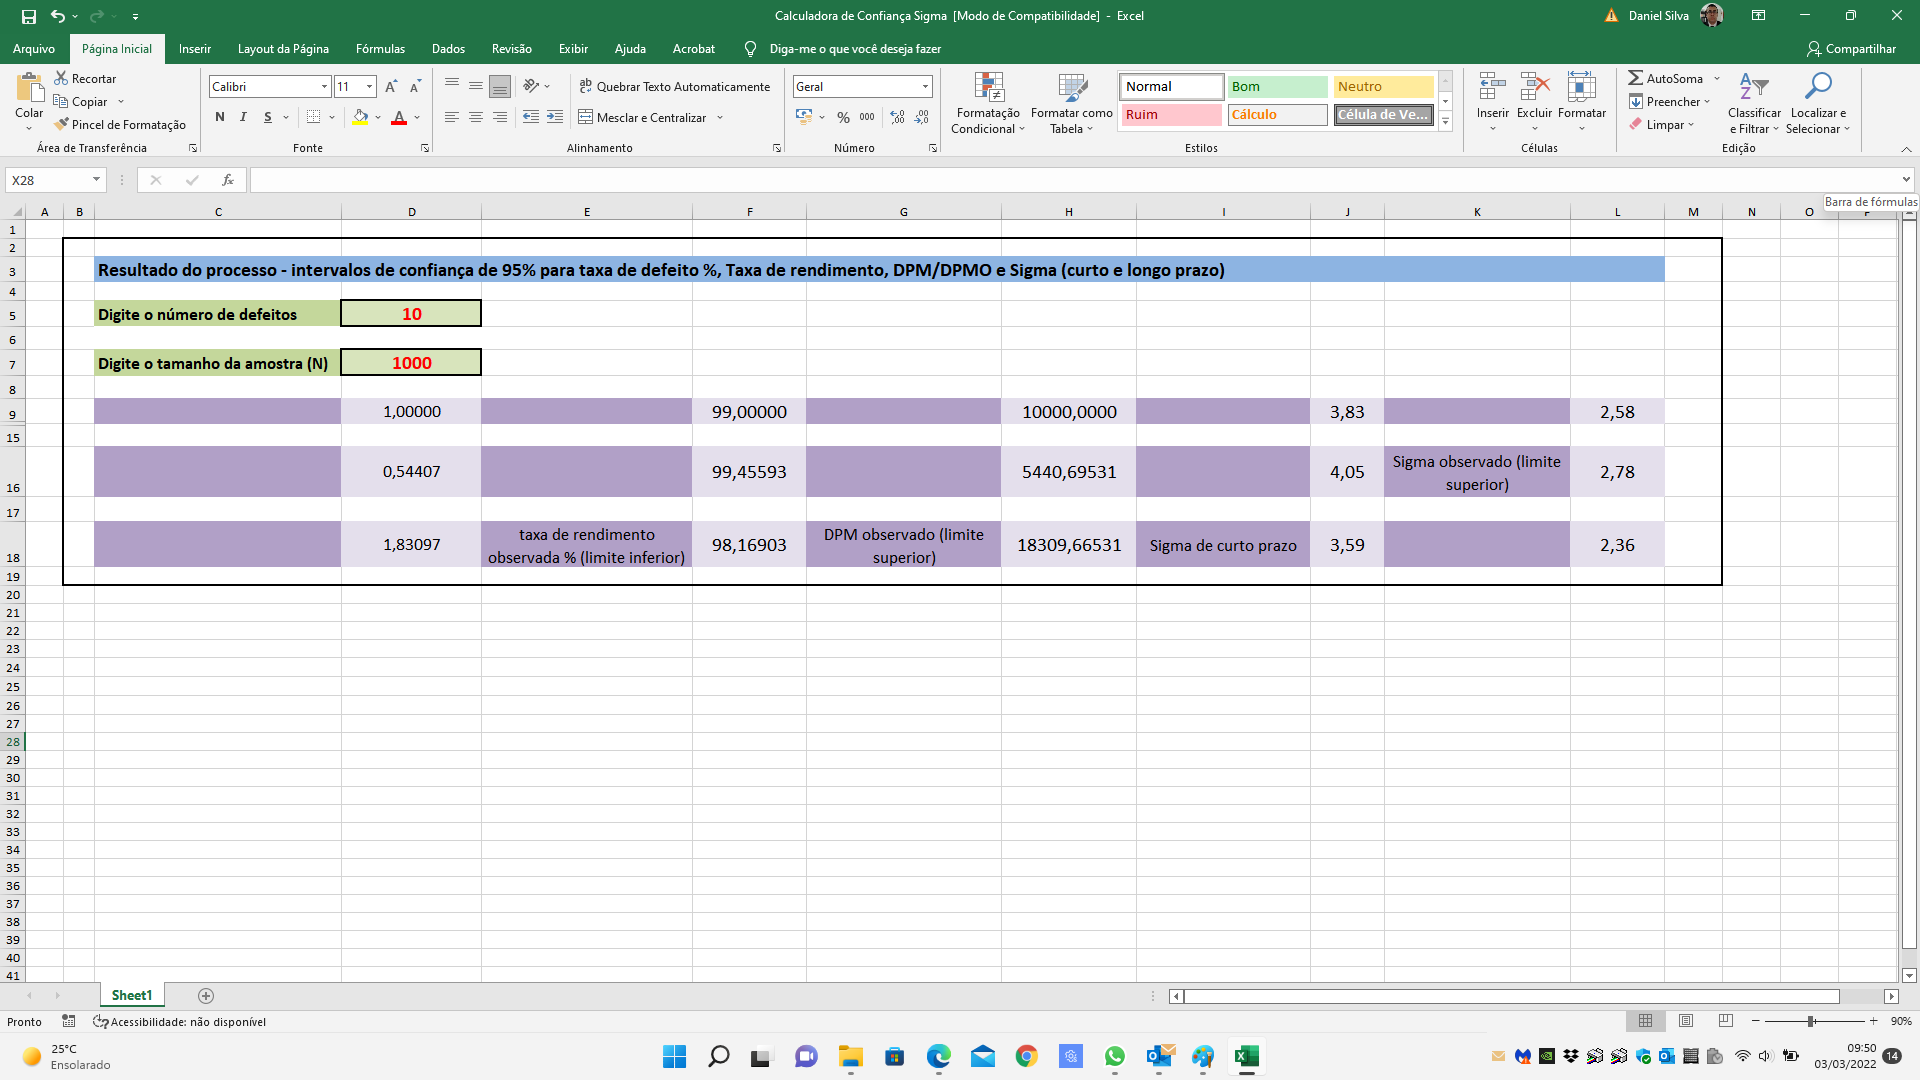Apply the Bom cell style
Viewport: 1920px width, 1080px height.
[x=1277, y=87]
